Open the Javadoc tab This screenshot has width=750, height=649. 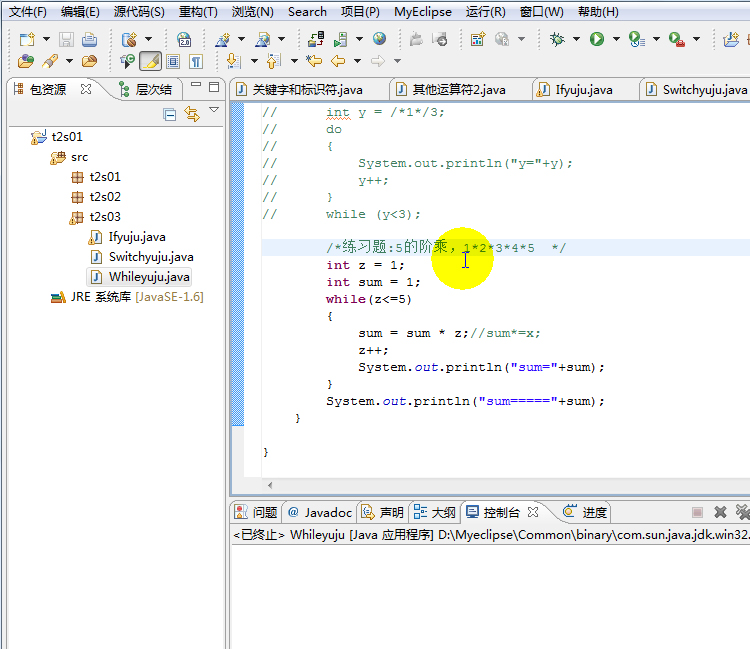pos(320,512)
